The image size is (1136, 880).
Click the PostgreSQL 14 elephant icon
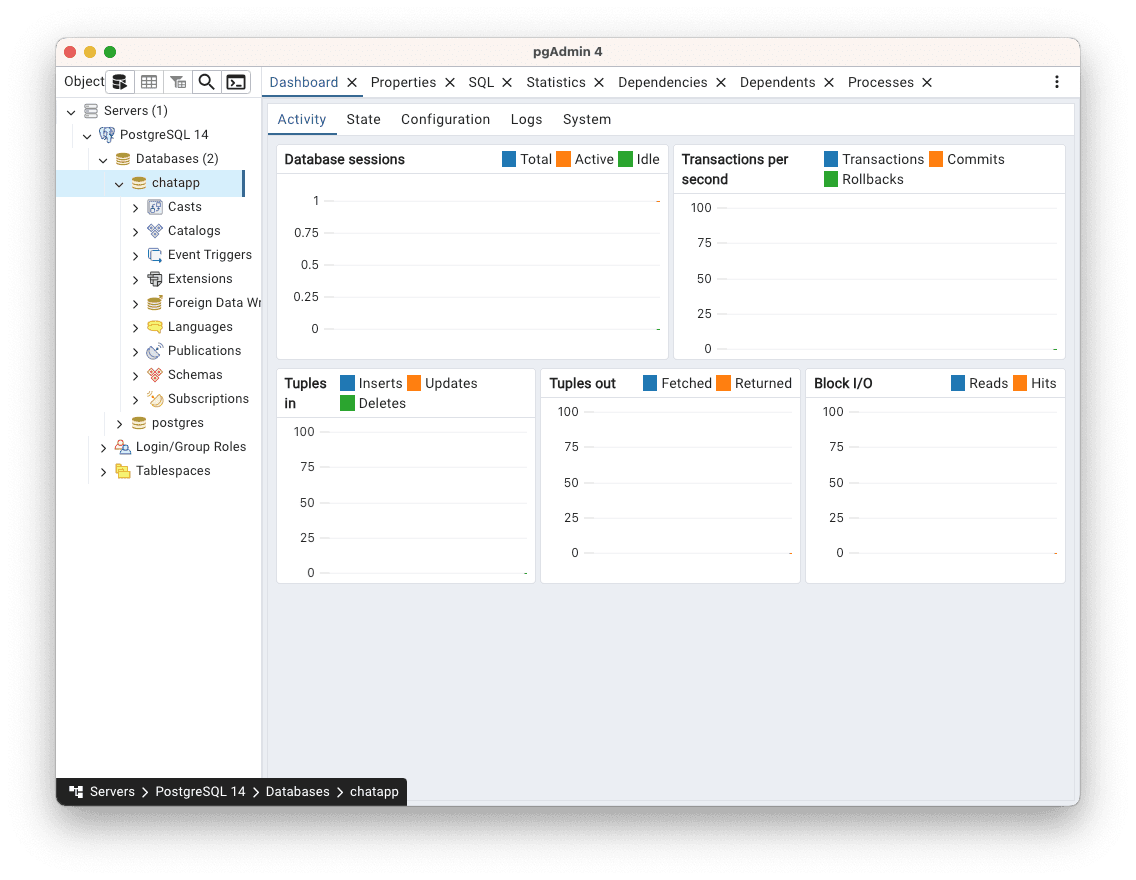[x=106, y=135]
